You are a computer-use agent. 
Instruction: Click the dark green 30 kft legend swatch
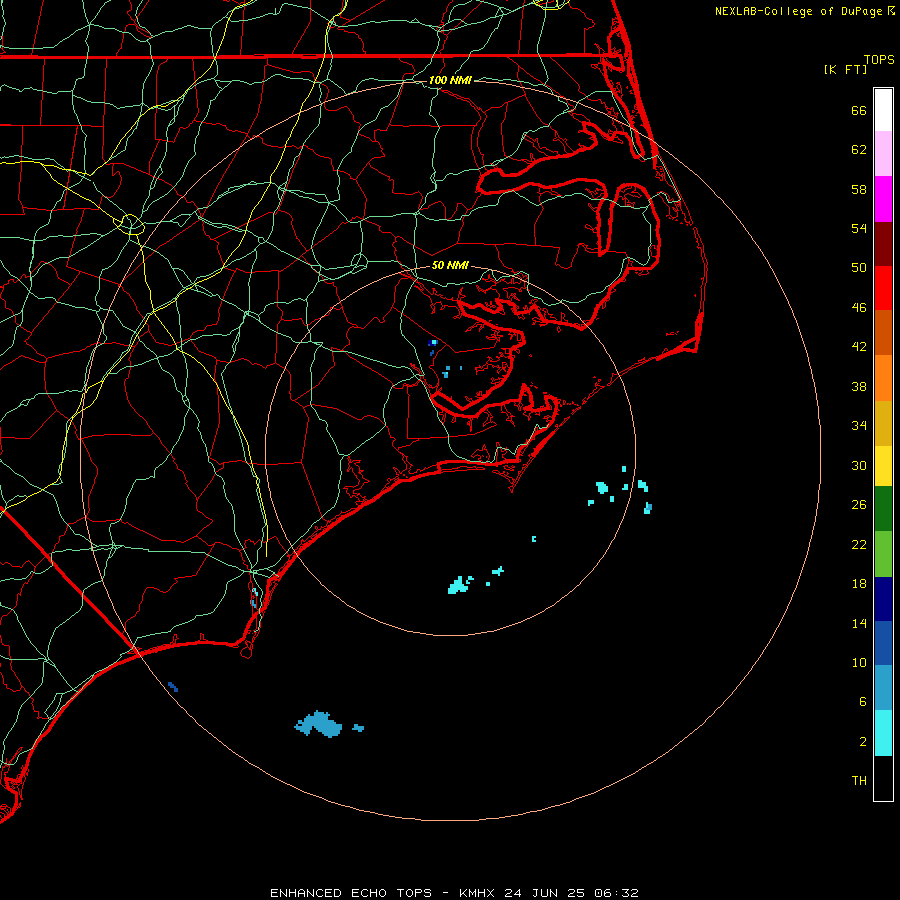click(x=883, y=509)
